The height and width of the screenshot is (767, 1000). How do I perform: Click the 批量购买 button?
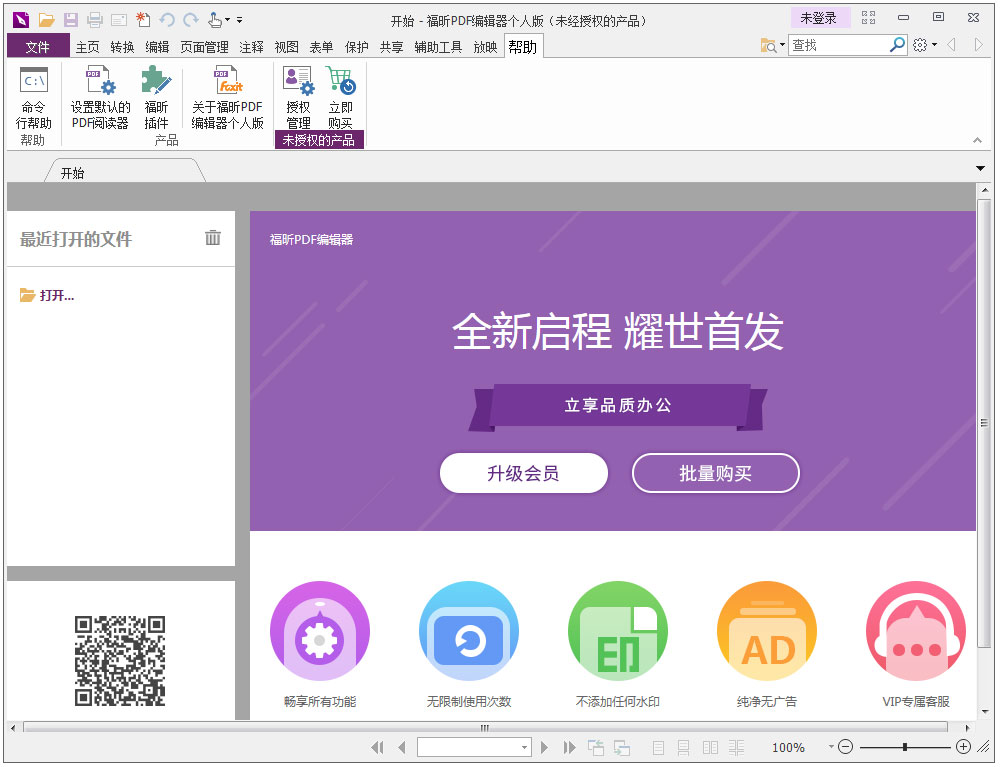pyautogui.click(x=716, y=473)
